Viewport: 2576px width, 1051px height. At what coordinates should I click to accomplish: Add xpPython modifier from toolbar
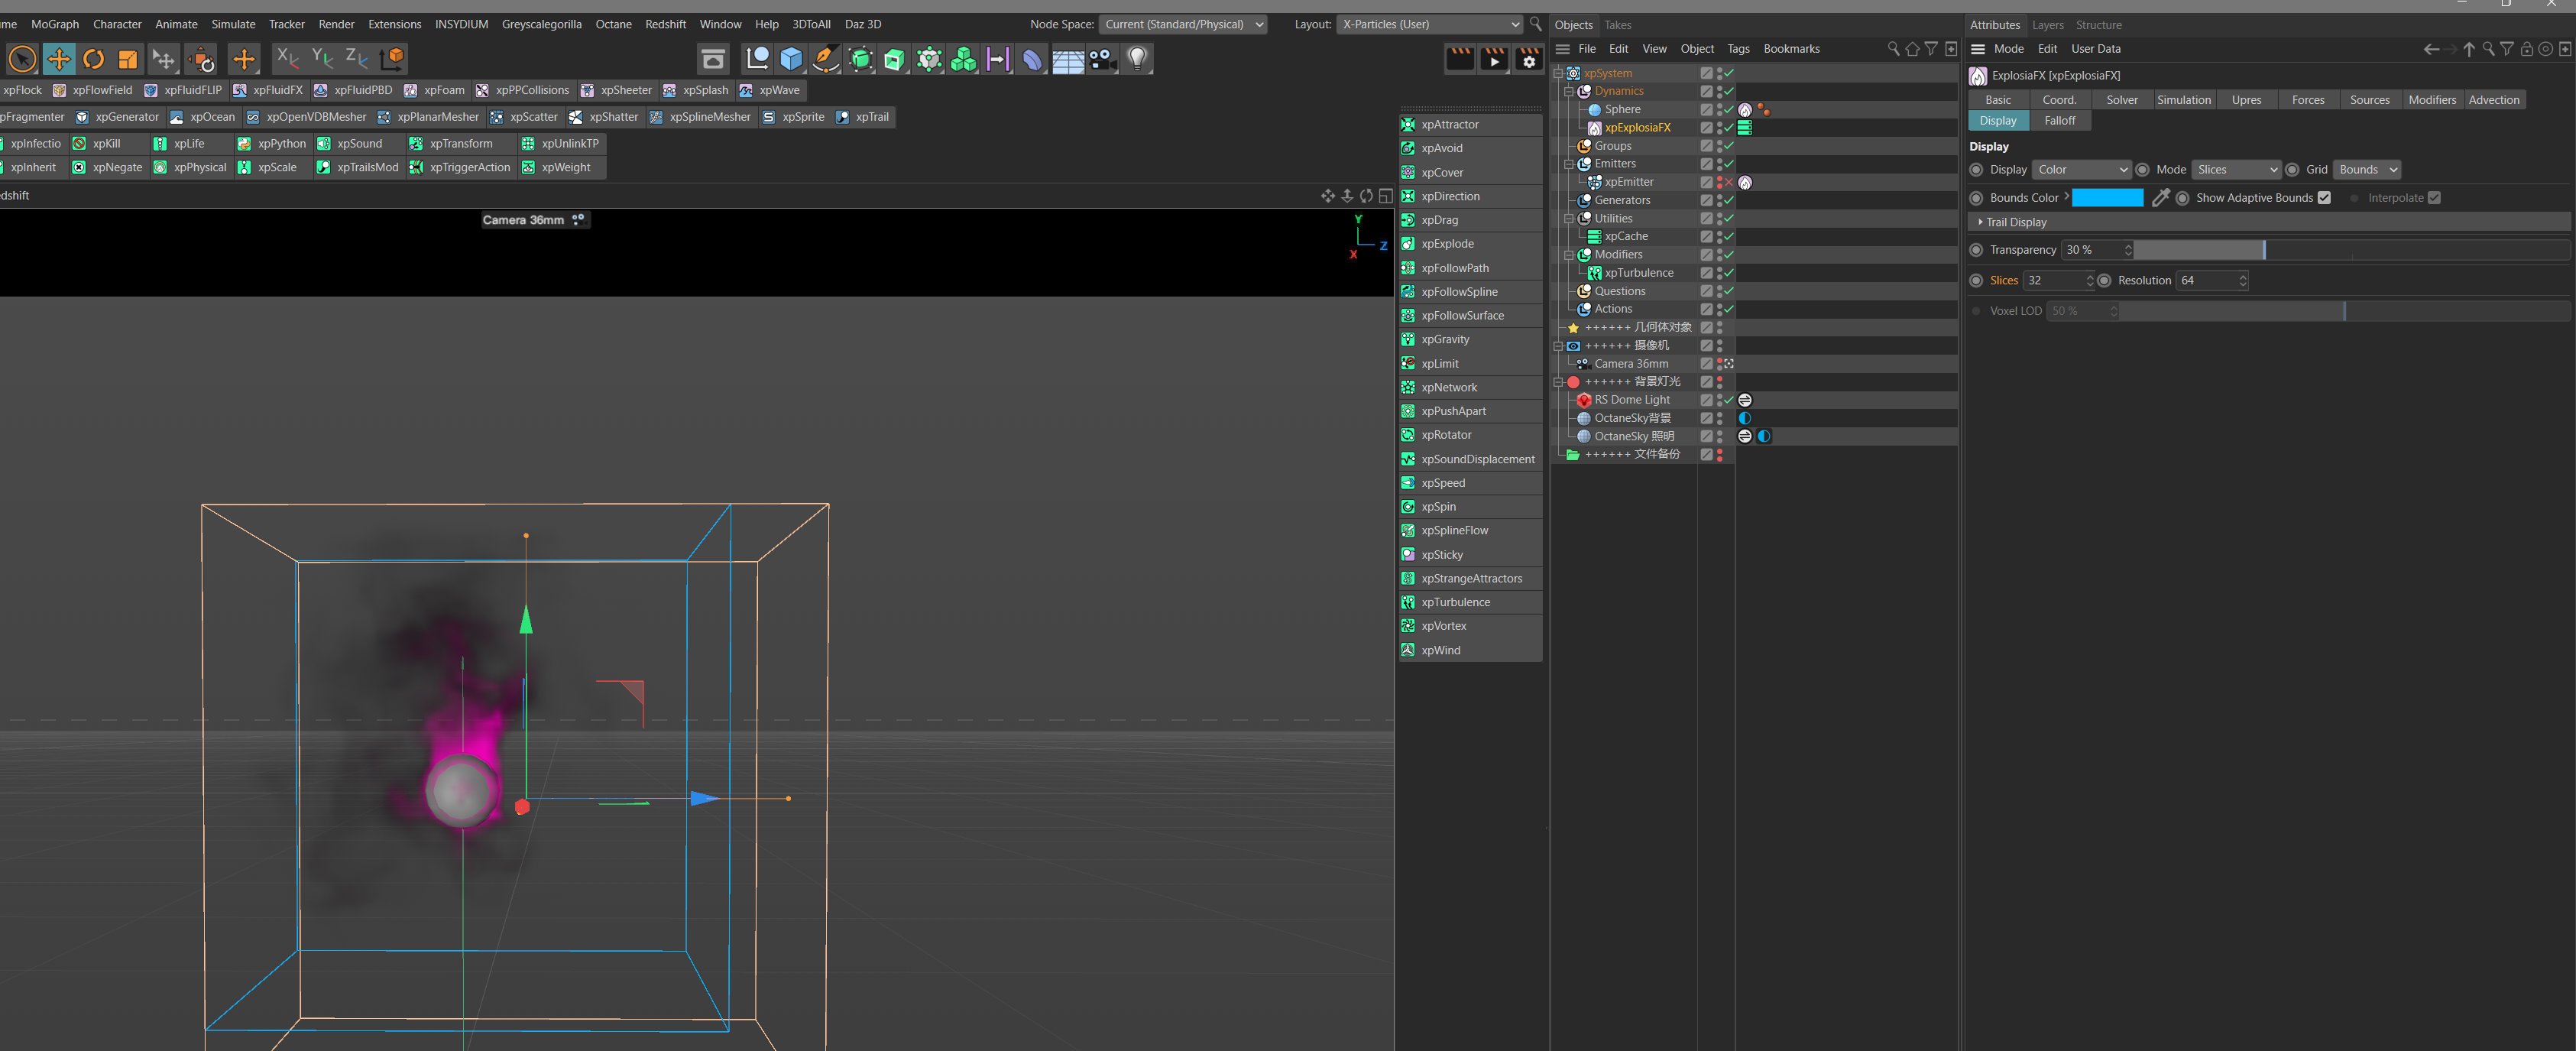click(272, 144)
